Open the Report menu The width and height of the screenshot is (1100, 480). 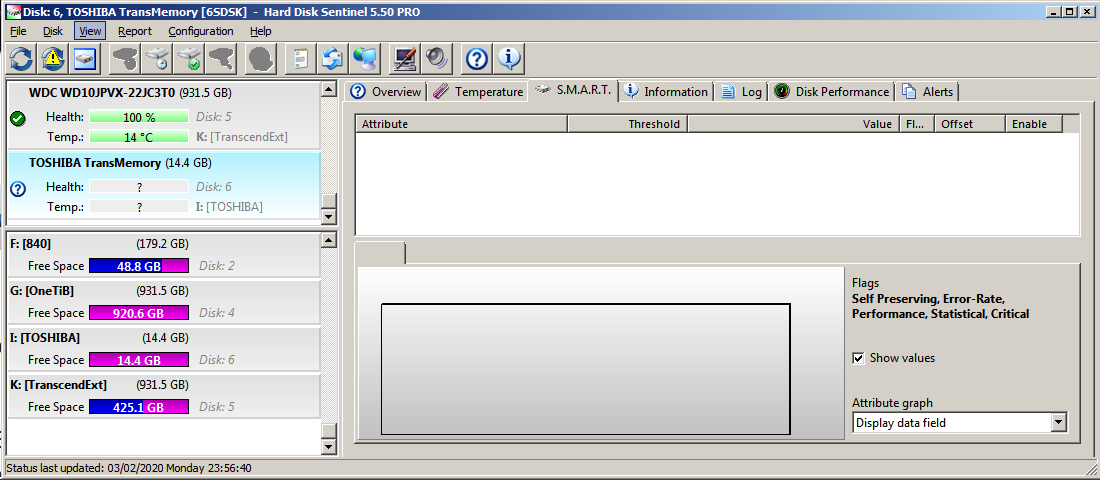(135, 31)
